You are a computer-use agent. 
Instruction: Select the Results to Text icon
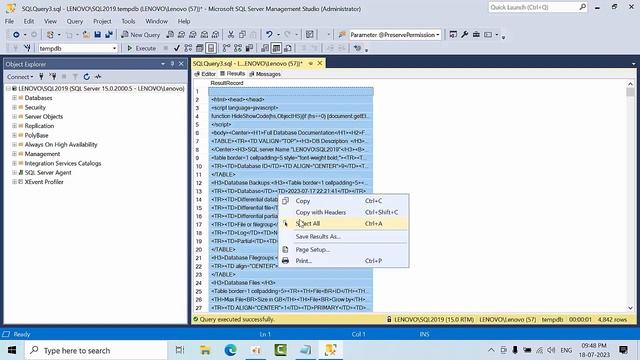[265, 48]
